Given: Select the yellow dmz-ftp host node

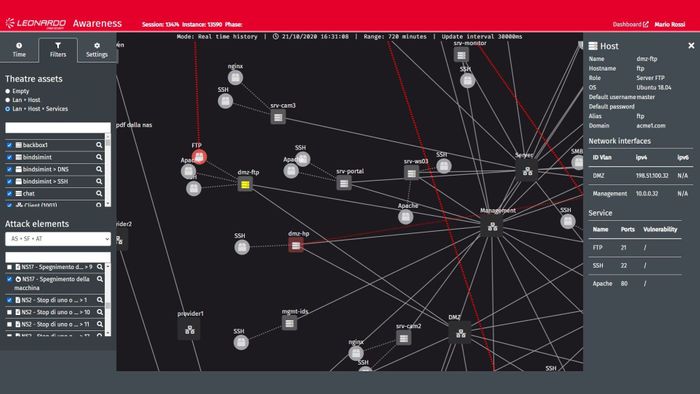Looking at the screenshot, I should pos(245,184).
